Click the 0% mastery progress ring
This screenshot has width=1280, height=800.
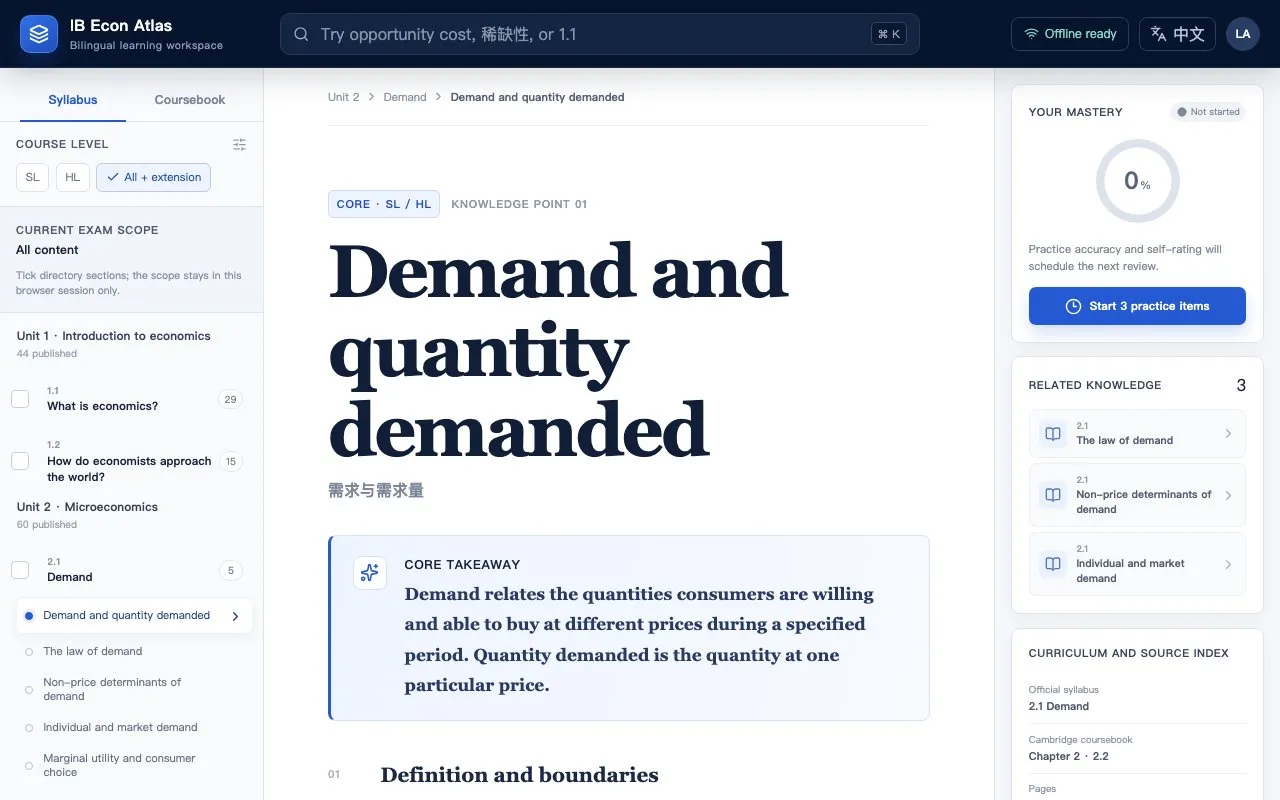[1137, 181]
